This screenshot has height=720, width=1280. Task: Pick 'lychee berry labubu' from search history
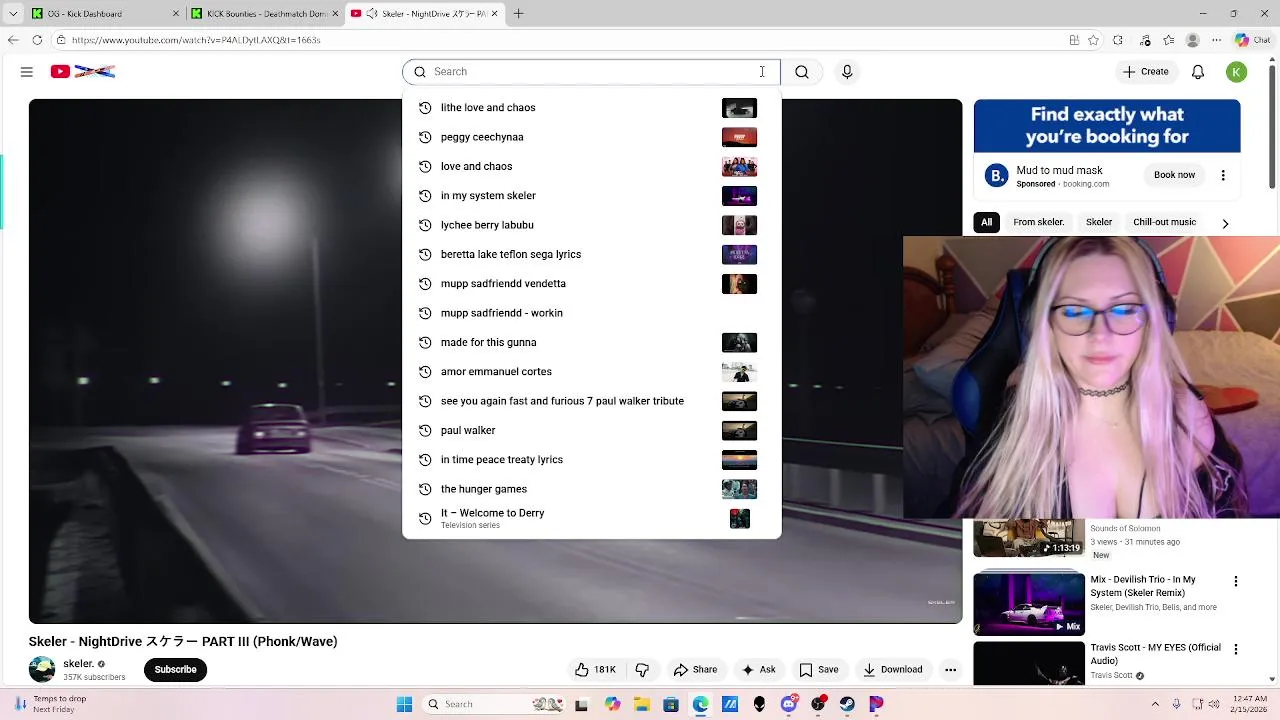(591, 225)
